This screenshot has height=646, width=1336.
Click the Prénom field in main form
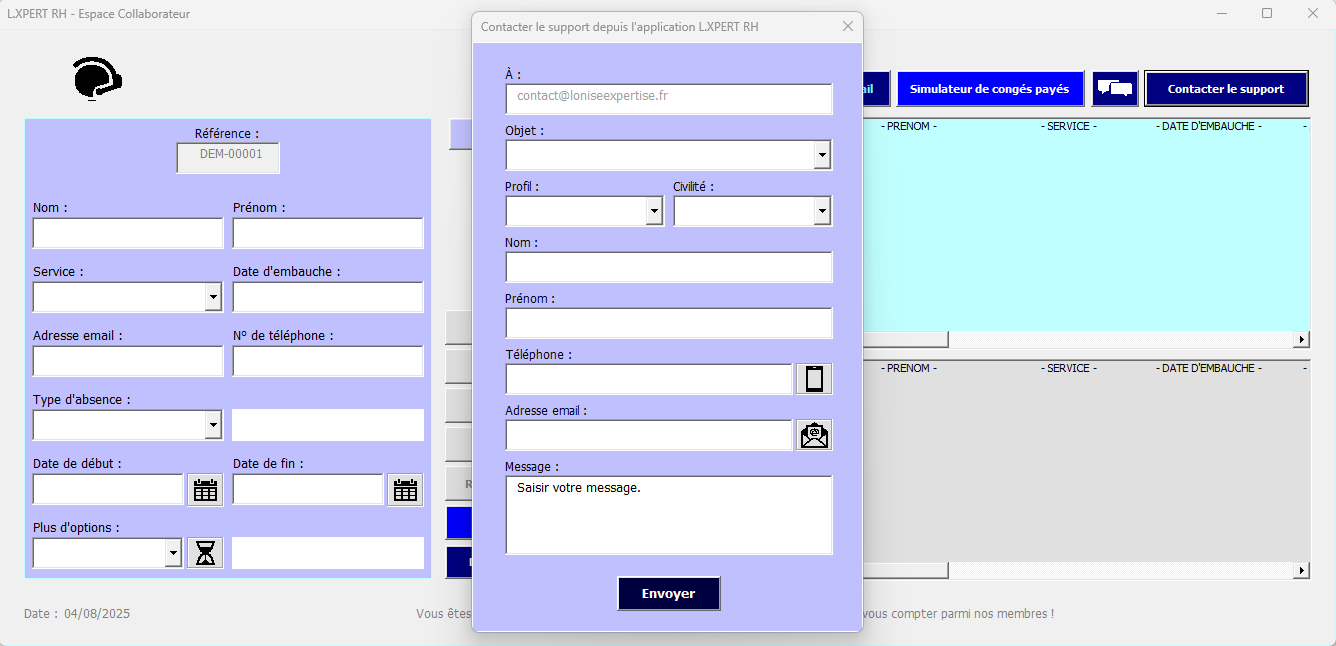(x=328, y=233)
